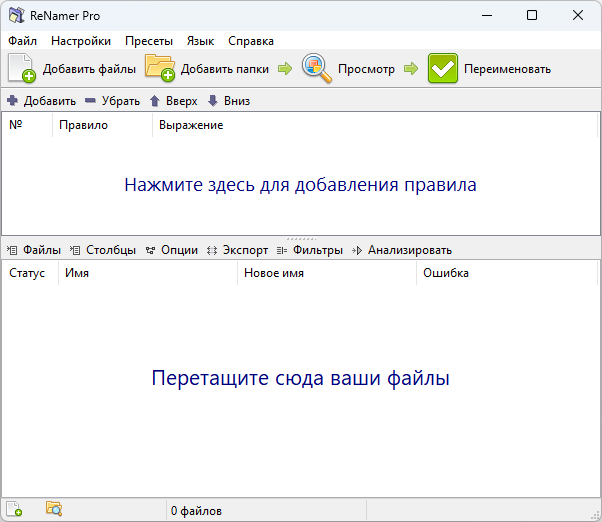Open the Настройки menu
This screenshot has height=522, width=602.
click(81, 41)
